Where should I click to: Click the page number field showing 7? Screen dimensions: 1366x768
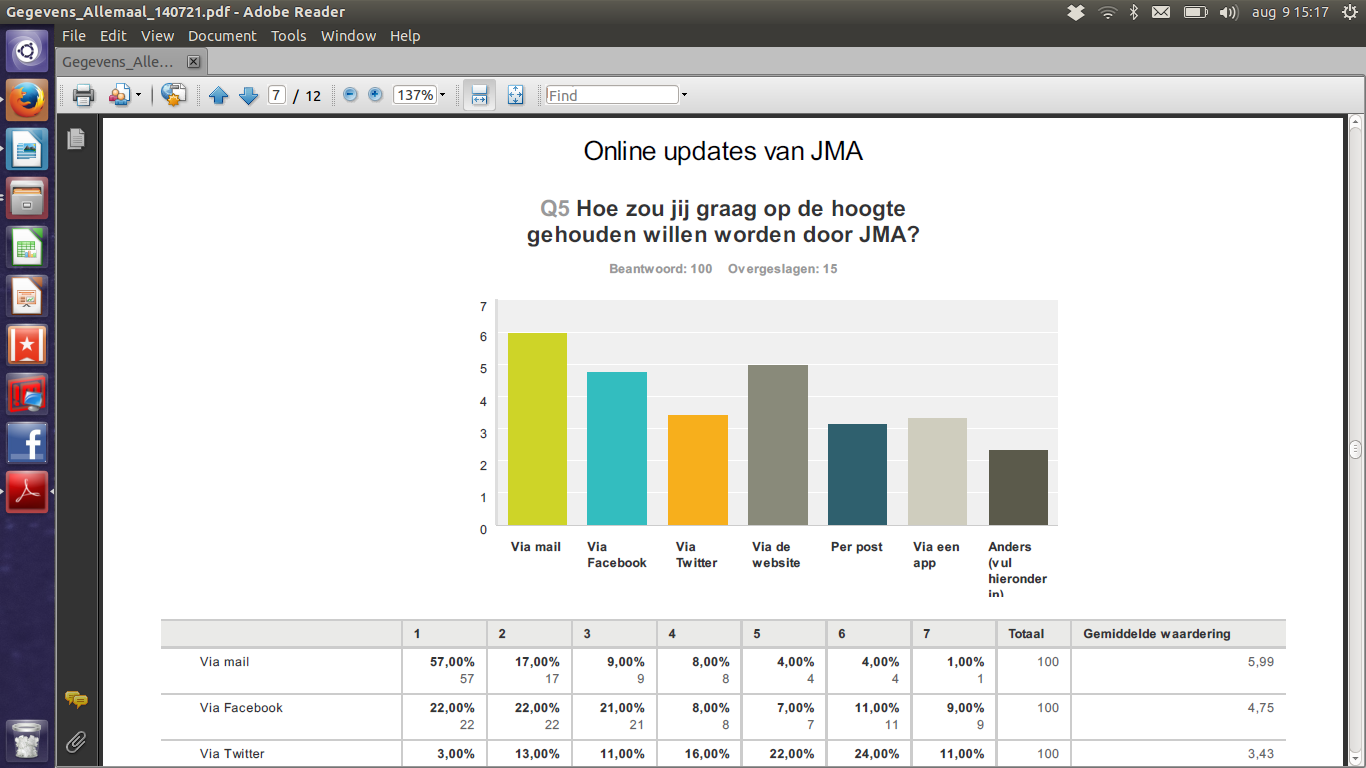(x=277, y=95)
